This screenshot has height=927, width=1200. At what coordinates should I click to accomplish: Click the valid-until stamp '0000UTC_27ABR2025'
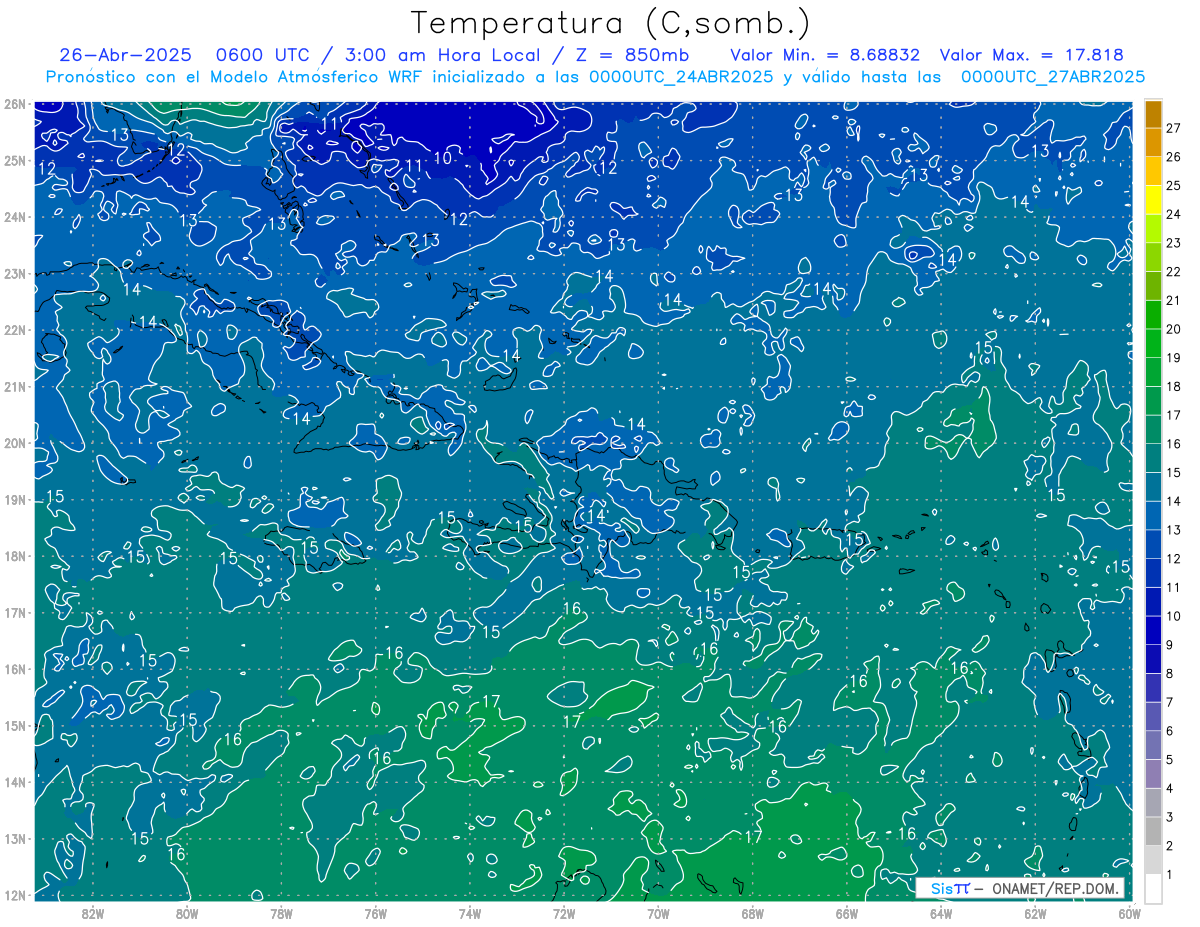(x=1052, y=77)
